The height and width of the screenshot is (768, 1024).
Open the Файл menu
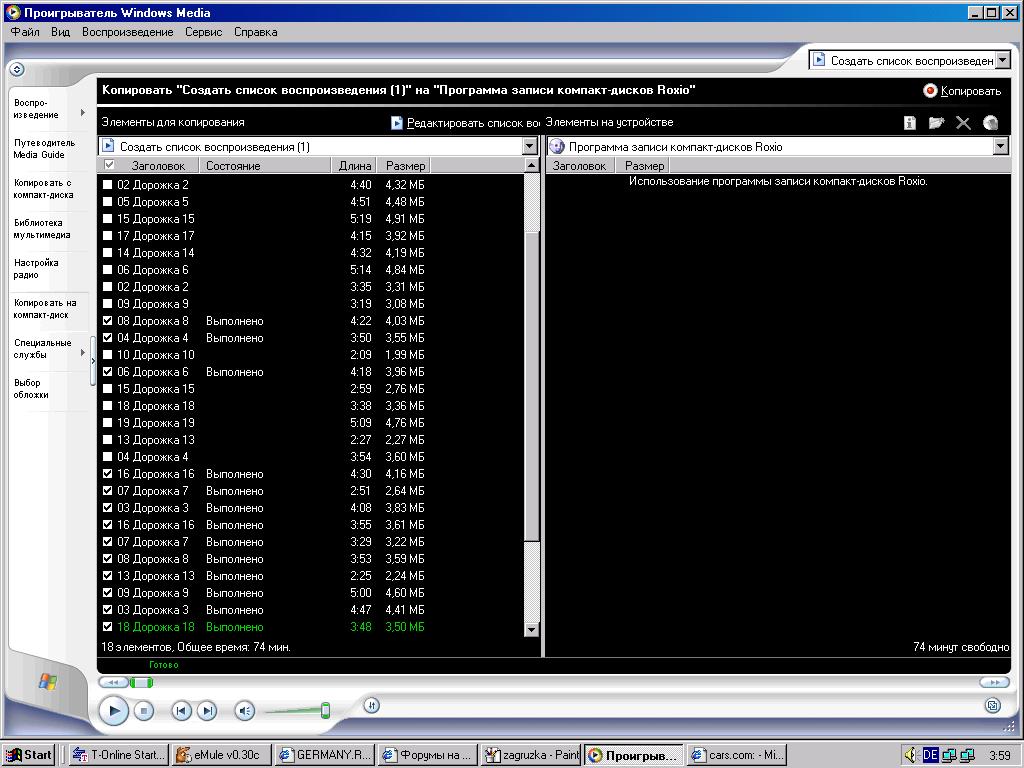[25, 32]
